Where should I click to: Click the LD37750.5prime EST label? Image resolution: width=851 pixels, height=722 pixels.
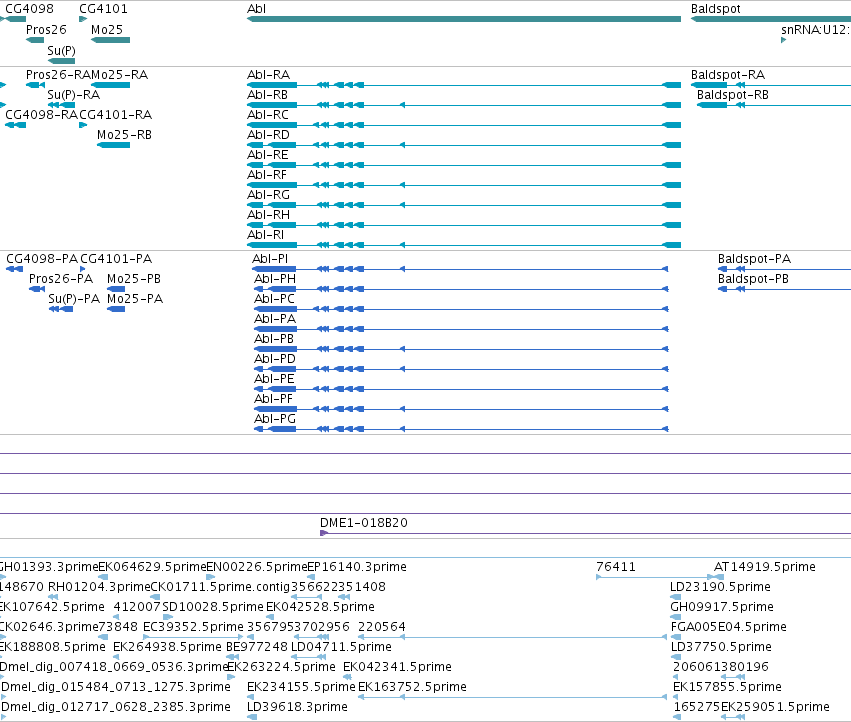click(721, 647)
